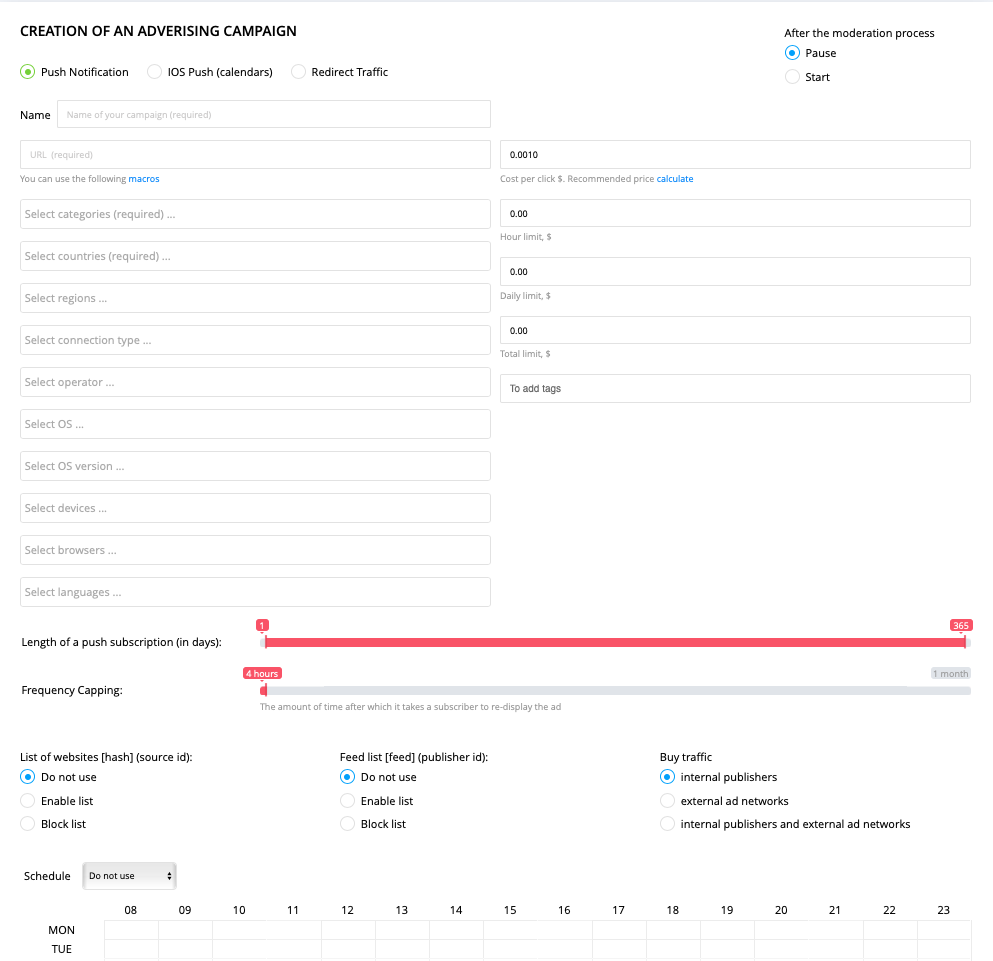Click the 4 hours Frequency Capping slider handle

pyautogui.click(x=263, y=690)
